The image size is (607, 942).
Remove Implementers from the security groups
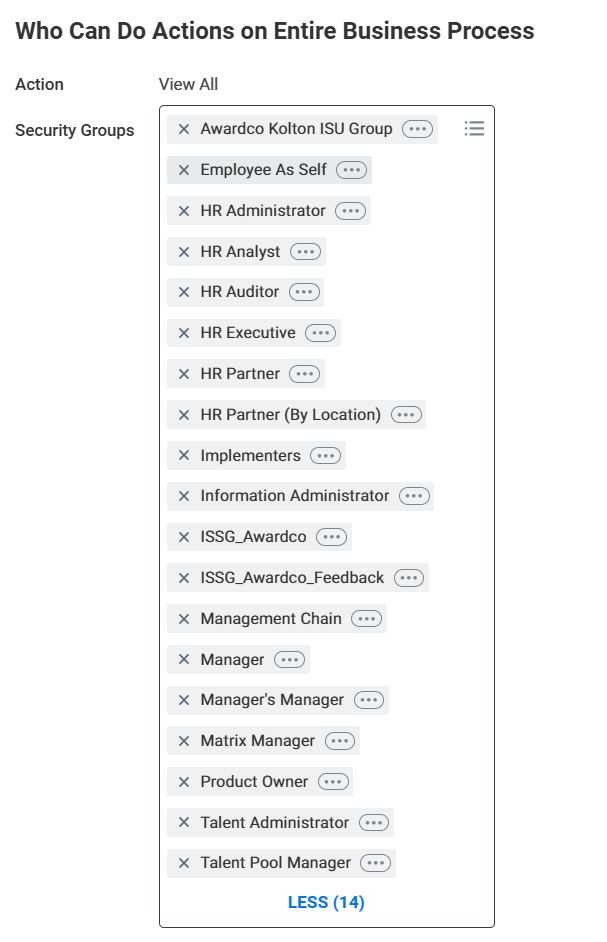click(x=184, y=456)
